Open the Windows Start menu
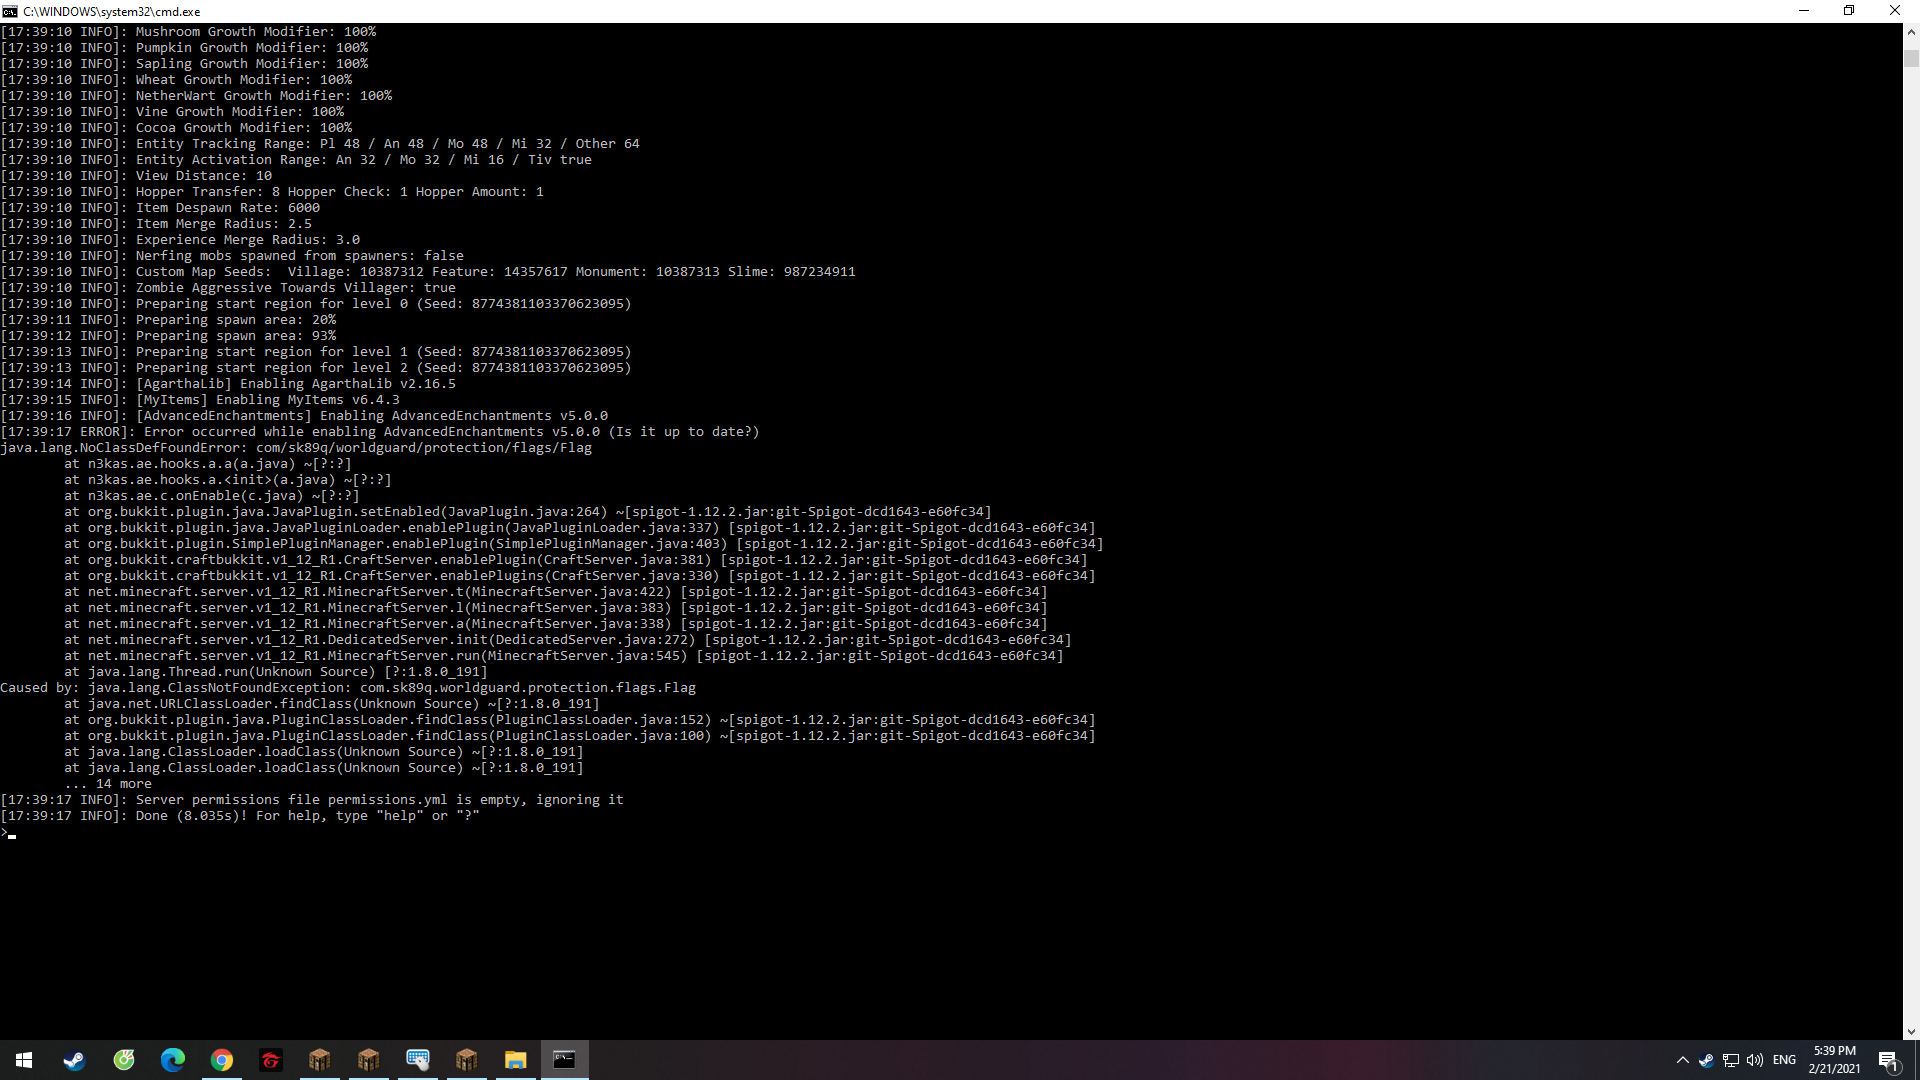The width and height of the screenshot is (1920, 1080). (24, 1060)
